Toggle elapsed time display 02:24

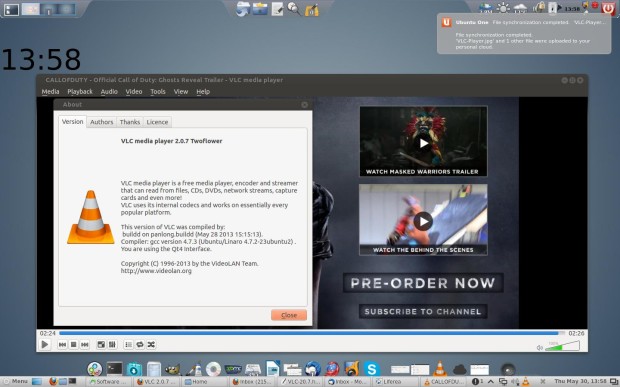click(x=47, y=333)
